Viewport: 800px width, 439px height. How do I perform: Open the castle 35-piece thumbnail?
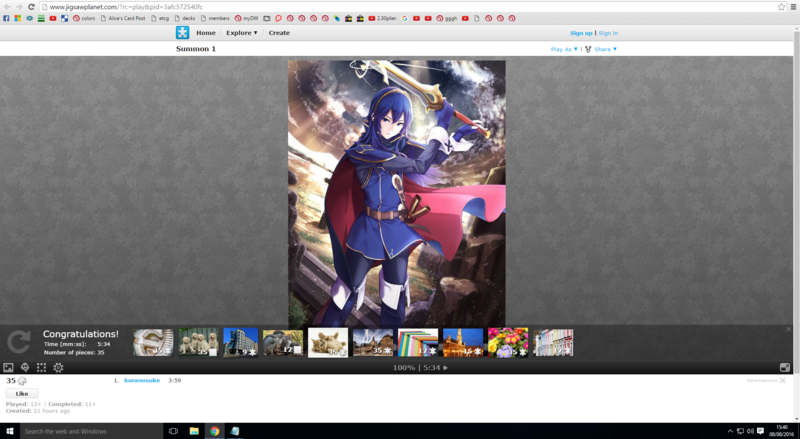(373, 343)
